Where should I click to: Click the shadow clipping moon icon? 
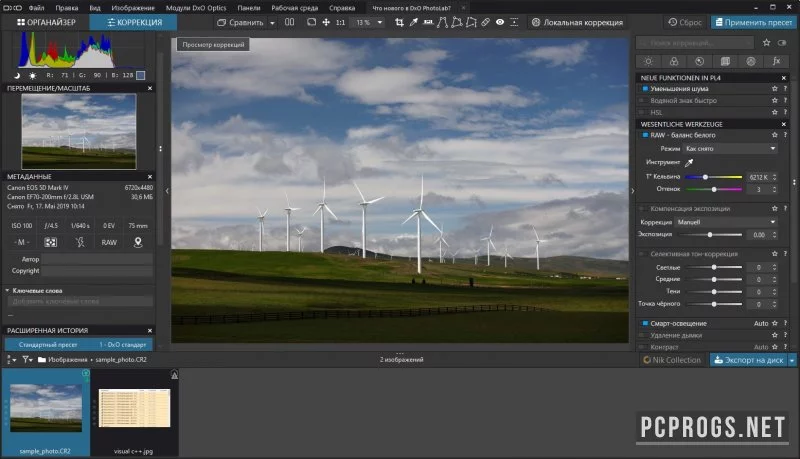coord(16,75)
